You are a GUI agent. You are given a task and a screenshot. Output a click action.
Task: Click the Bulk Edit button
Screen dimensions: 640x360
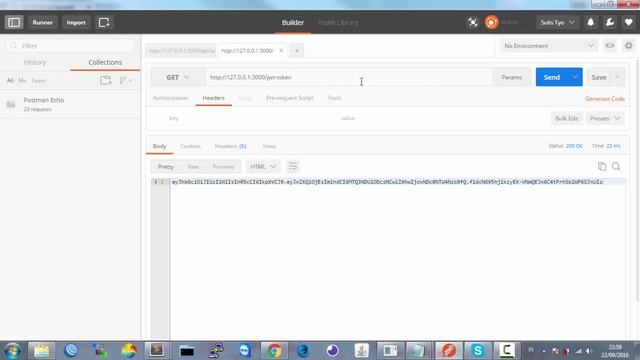(x=567, y=118)
